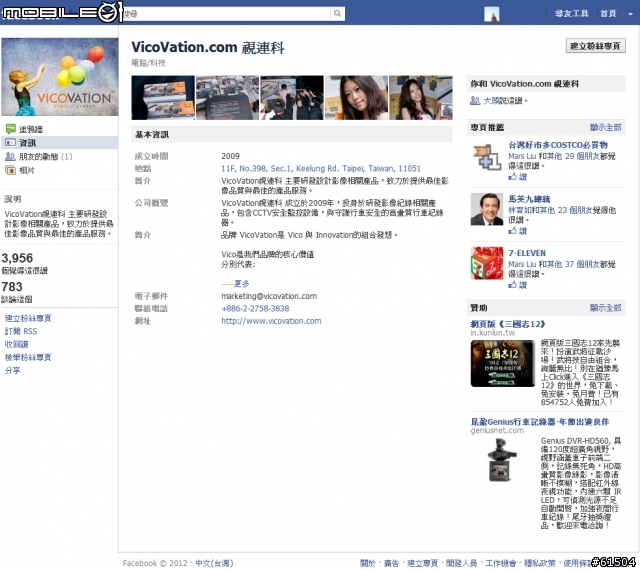The height and width of the screenshot is (570, 640).
Task: Click the 收回讚 unlike link
Action: point(16,344)
